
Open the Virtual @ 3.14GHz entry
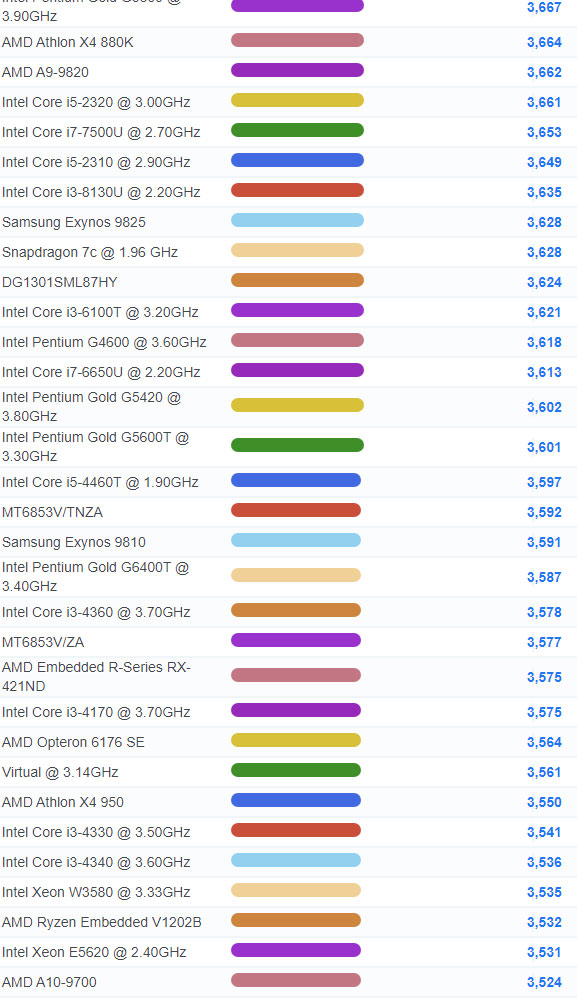(60, 772)
